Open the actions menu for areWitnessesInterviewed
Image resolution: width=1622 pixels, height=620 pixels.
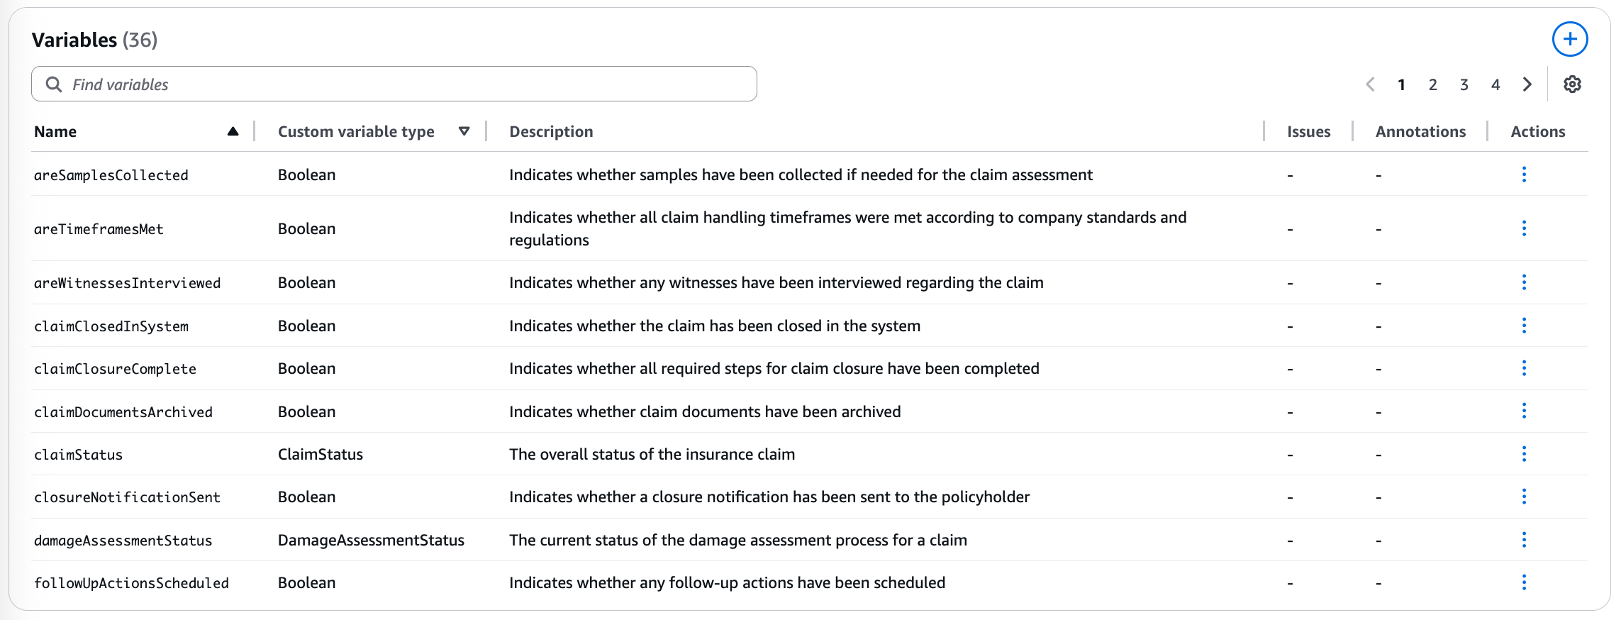click(1524, 282)
